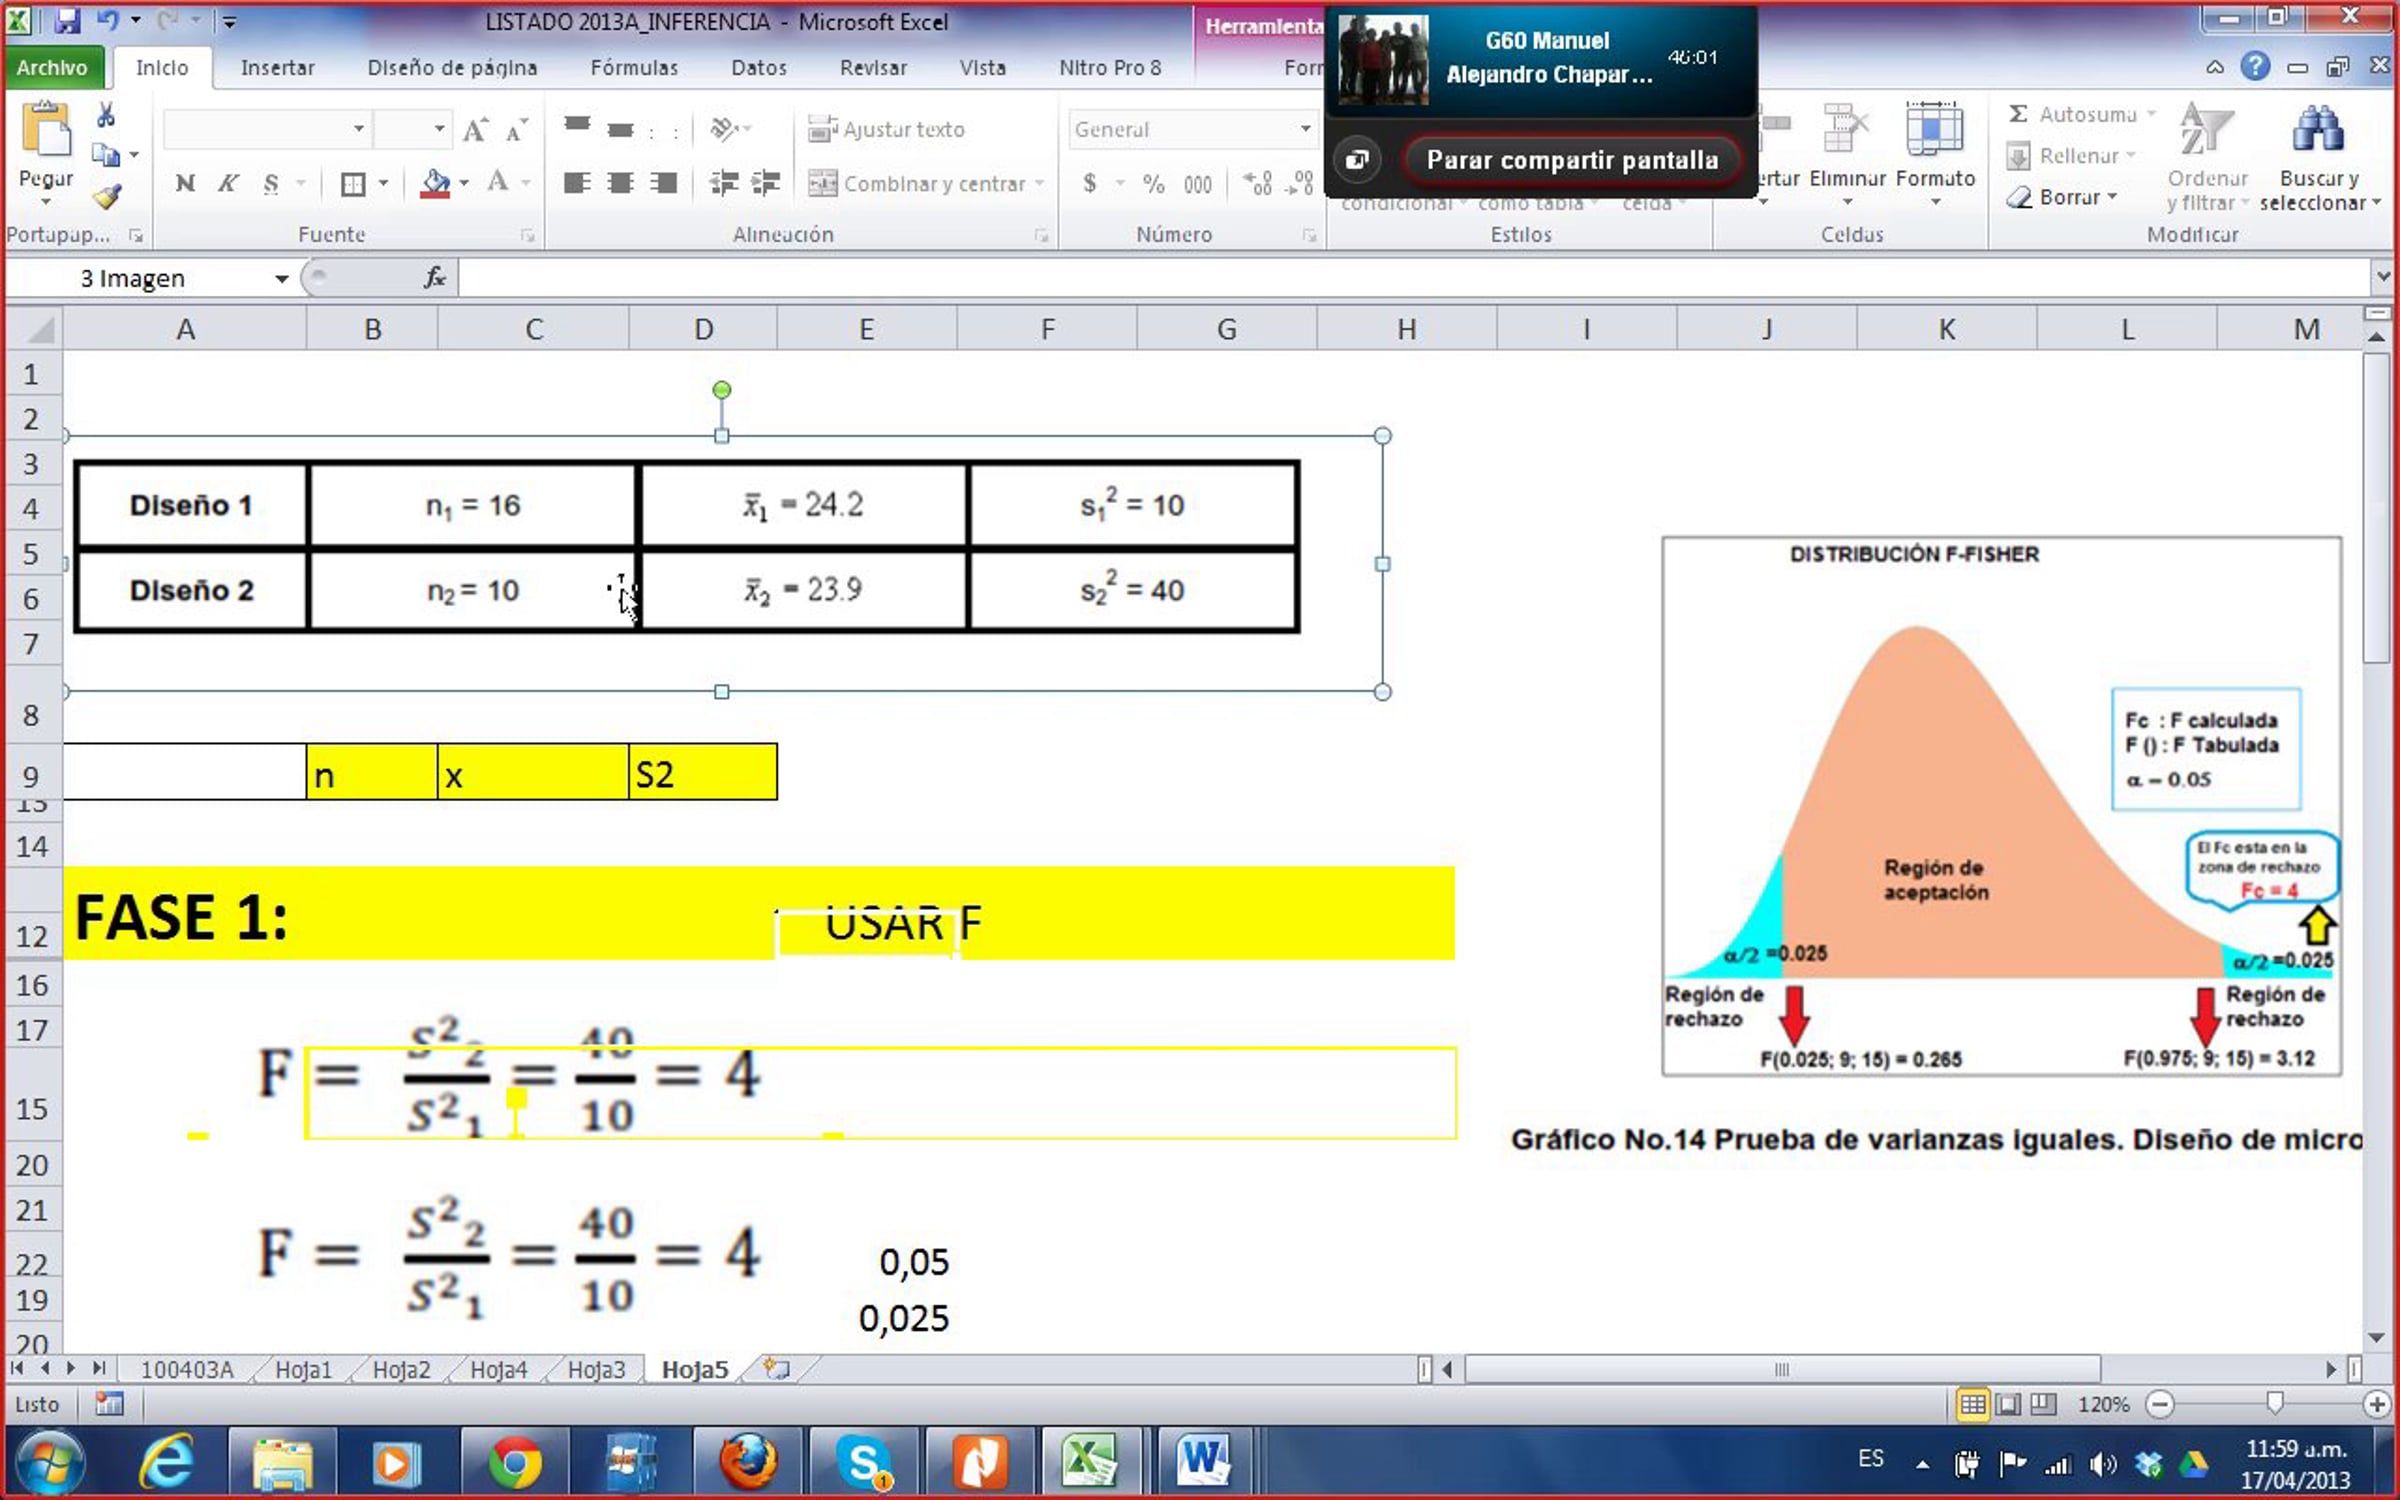Click the insert function fx icon

tap(435, 277)
